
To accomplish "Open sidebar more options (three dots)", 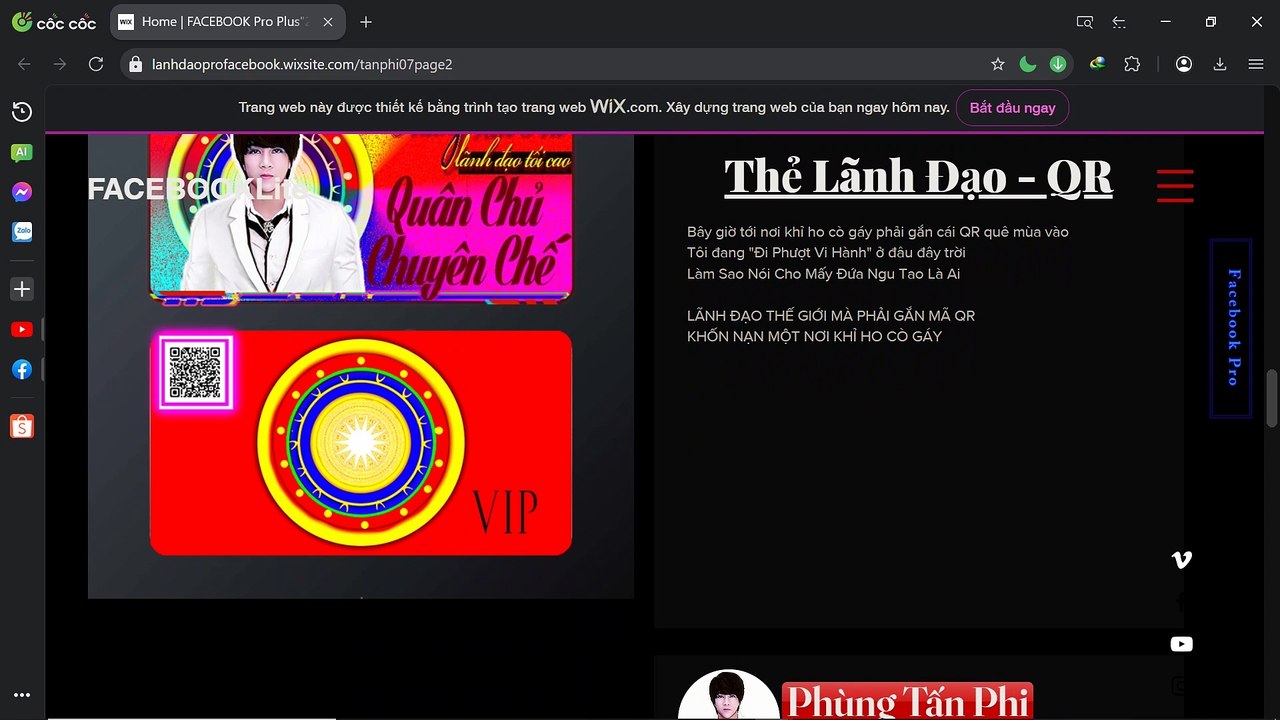I will point(22,695).
